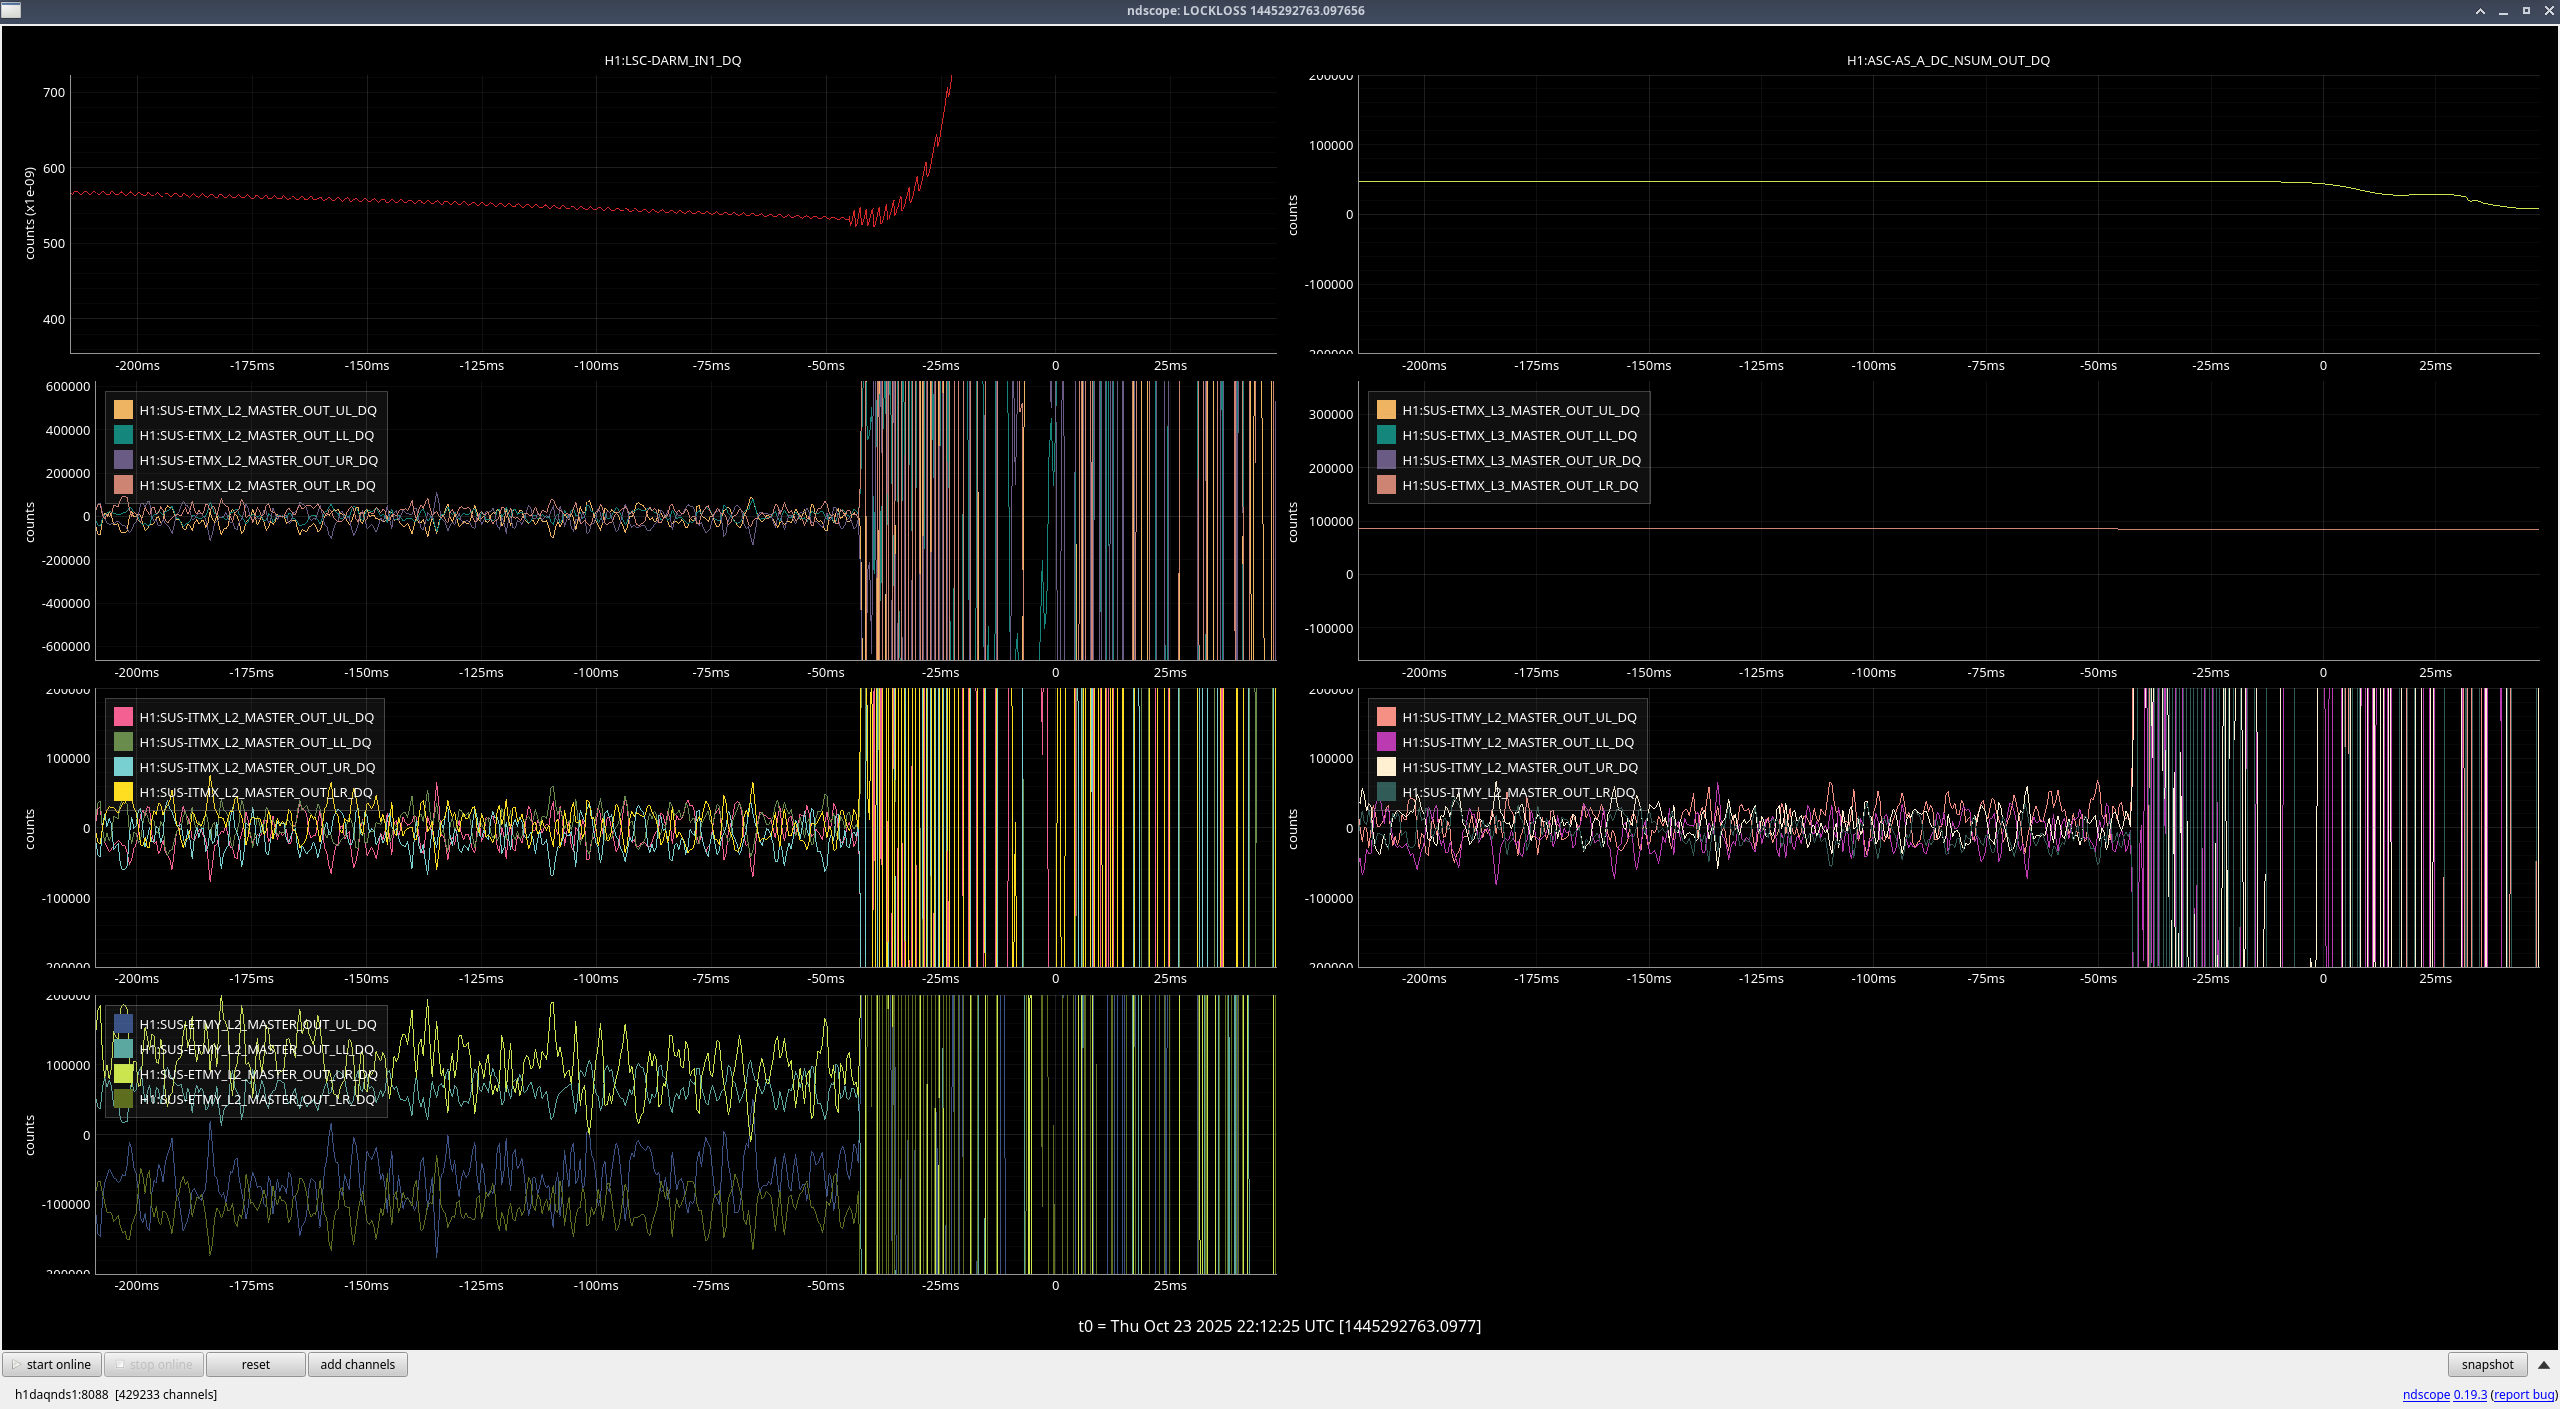Click the shade window up-arrow in title bar
Screen dimensions: 2560x1409
2480,11
